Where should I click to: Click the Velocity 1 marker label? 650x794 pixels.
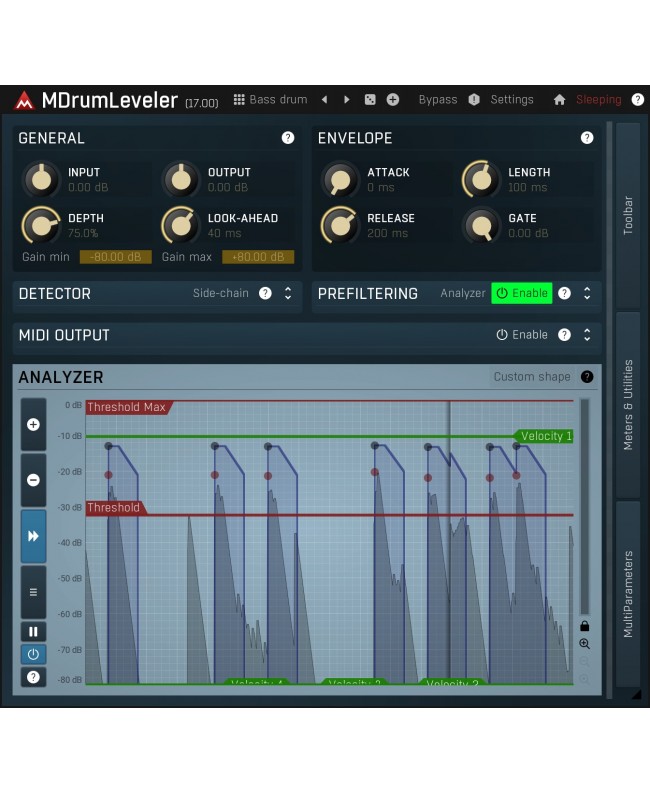tap(546, 436)
